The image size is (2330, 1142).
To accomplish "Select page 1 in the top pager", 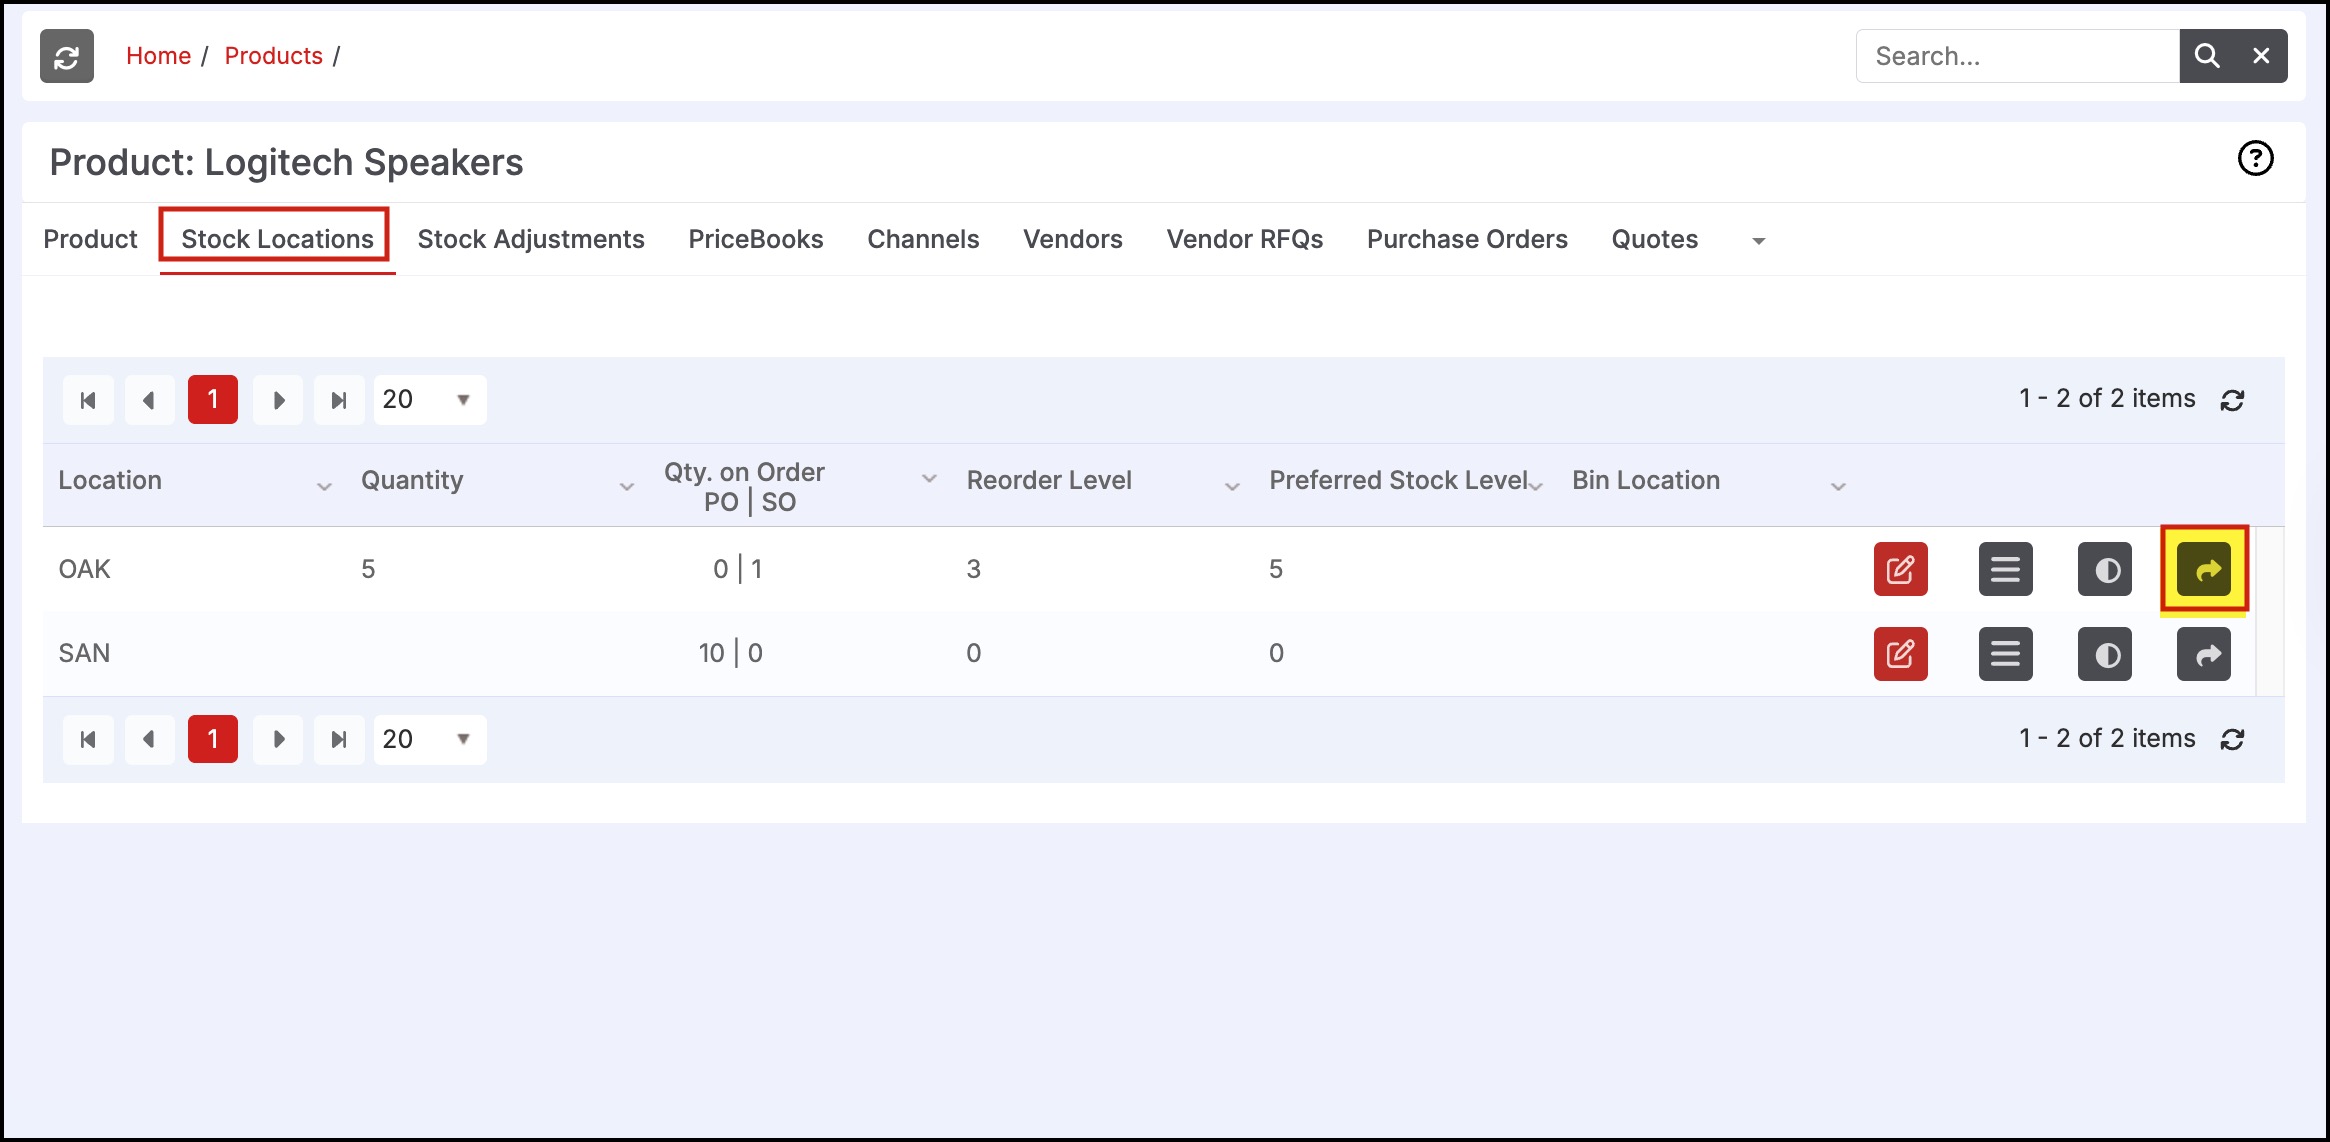I will [x=213, y=400].
